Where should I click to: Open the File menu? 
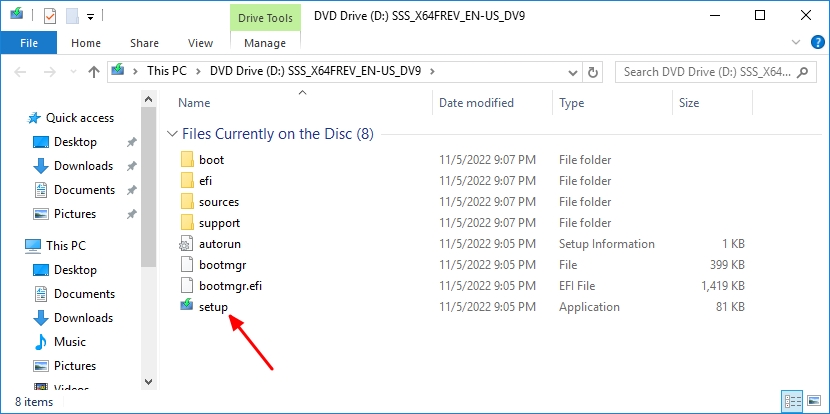29,43
